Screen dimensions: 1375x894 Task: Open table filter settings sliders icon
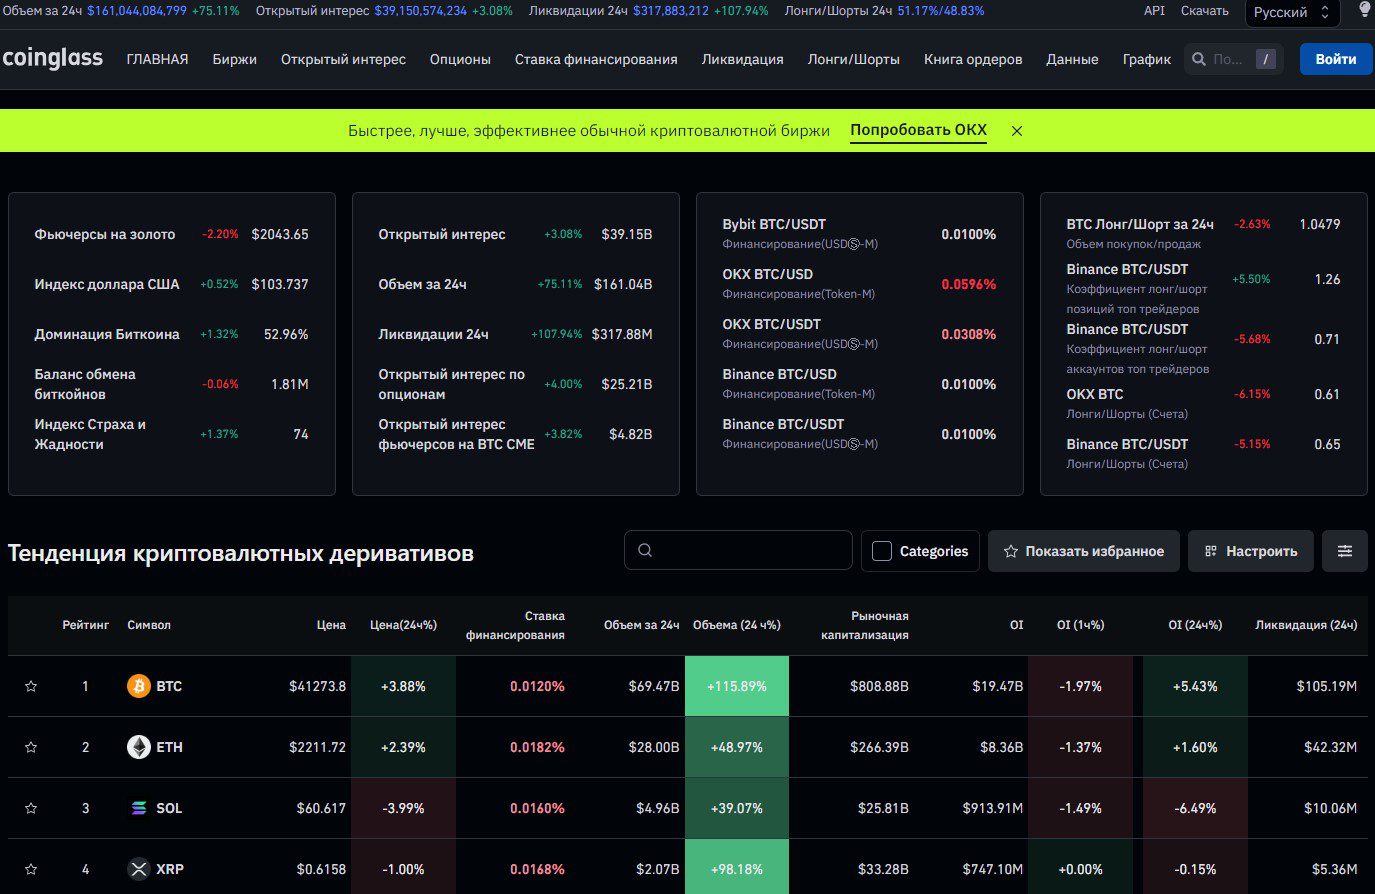point(1345,551)
